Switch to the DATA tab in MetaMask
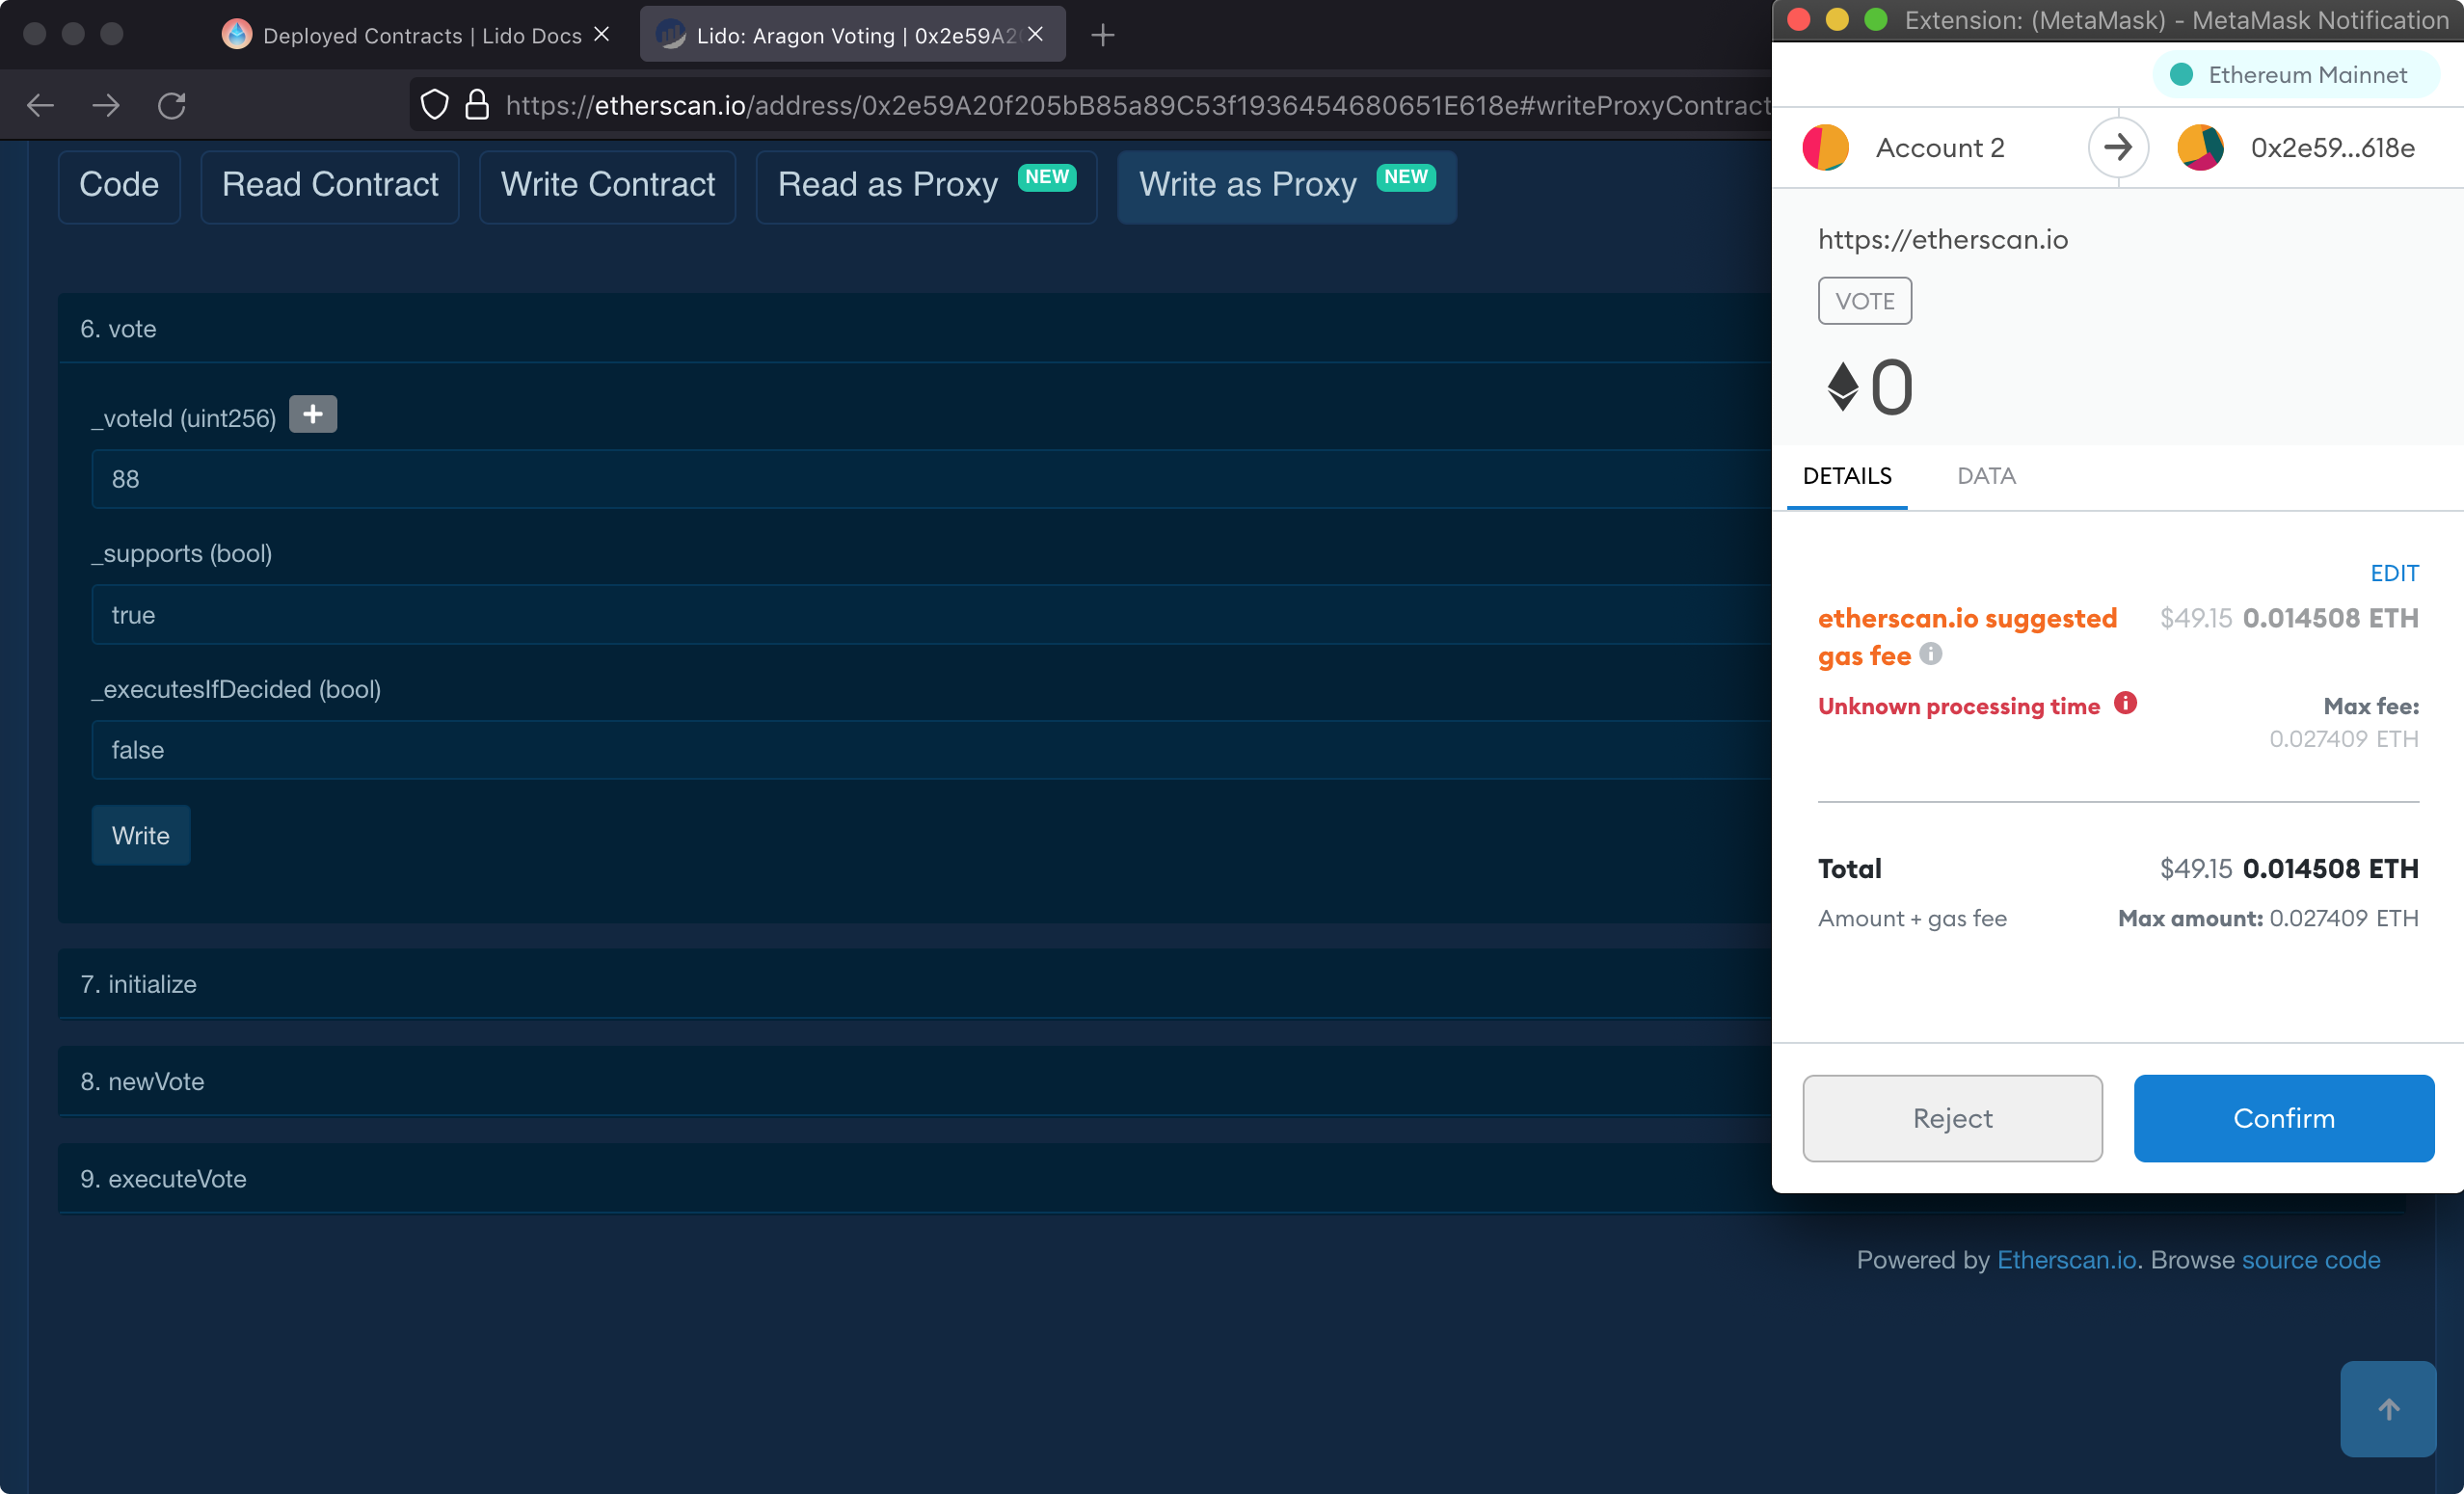2464x1494 pixels. click(1985, 476)
